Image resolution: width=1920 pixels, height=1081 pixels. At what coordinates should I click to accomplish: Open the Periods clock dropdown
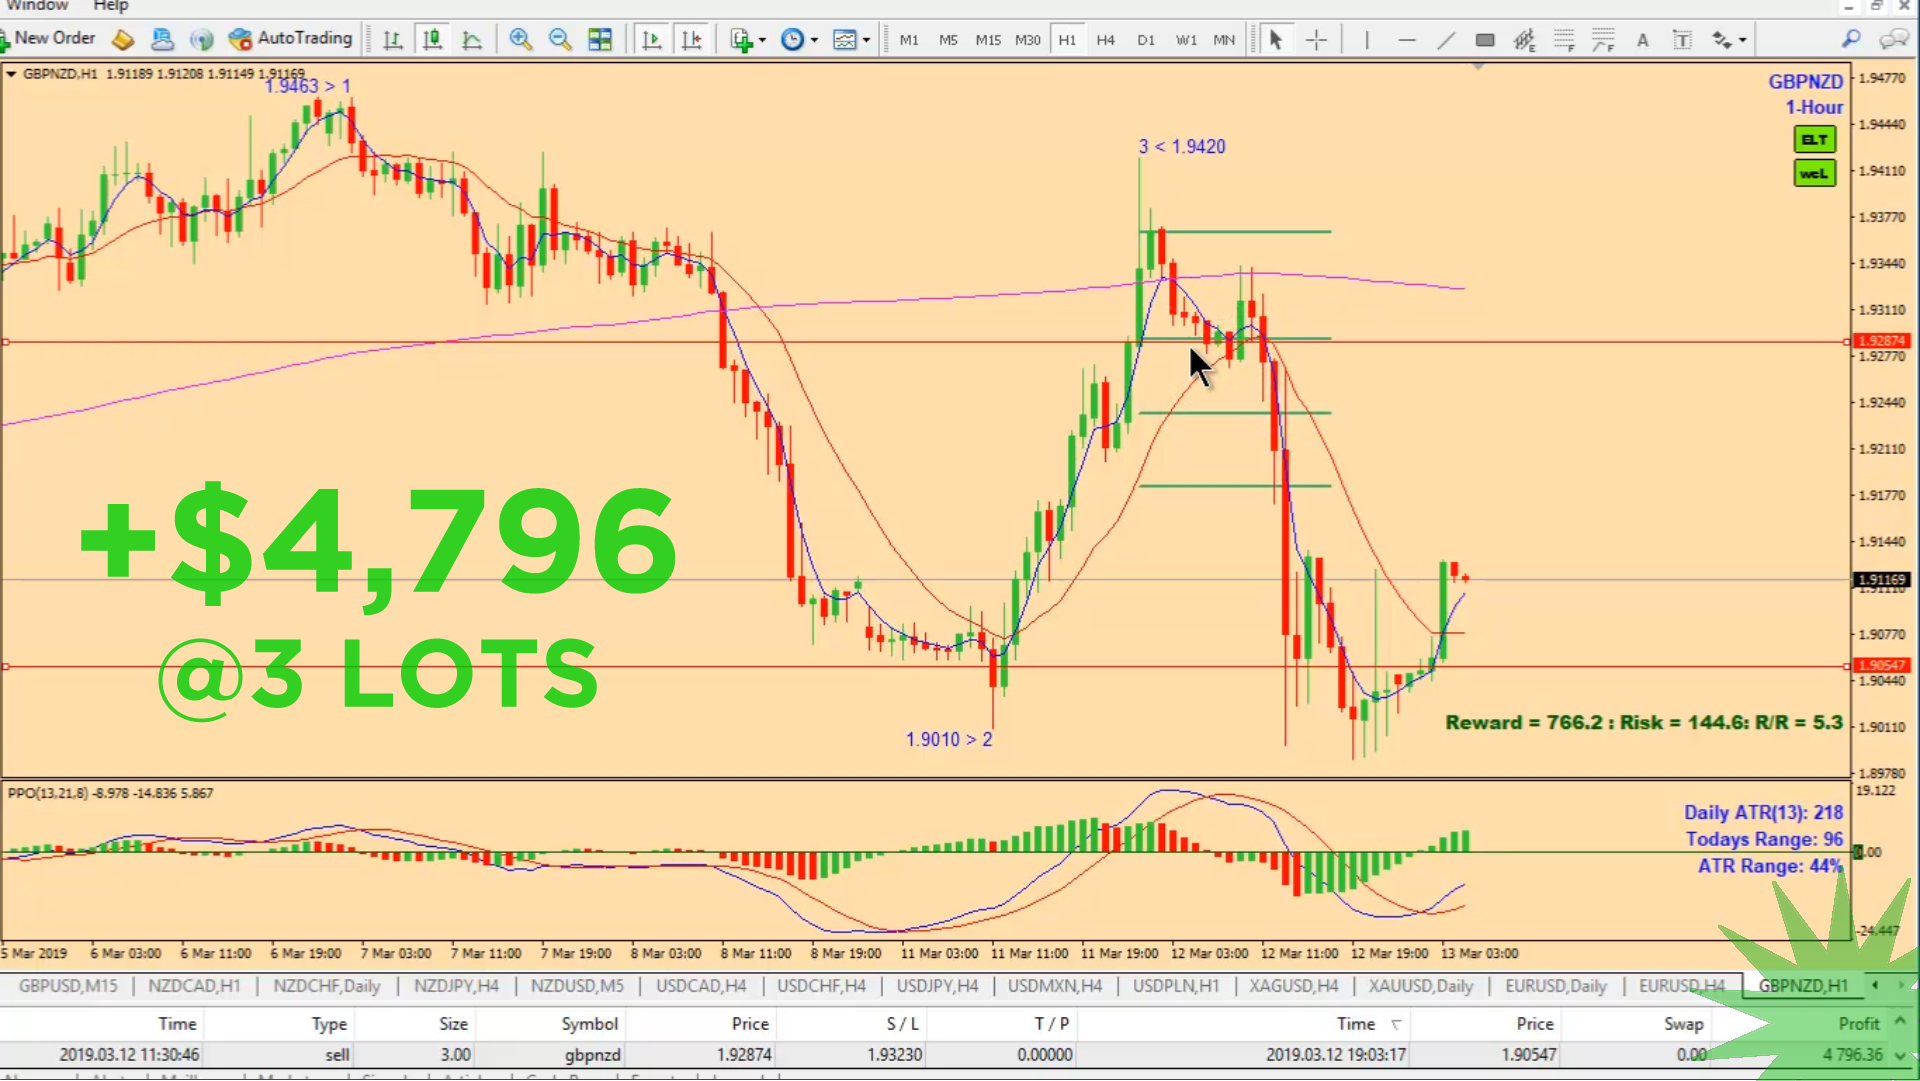click(x=799, y=40)
